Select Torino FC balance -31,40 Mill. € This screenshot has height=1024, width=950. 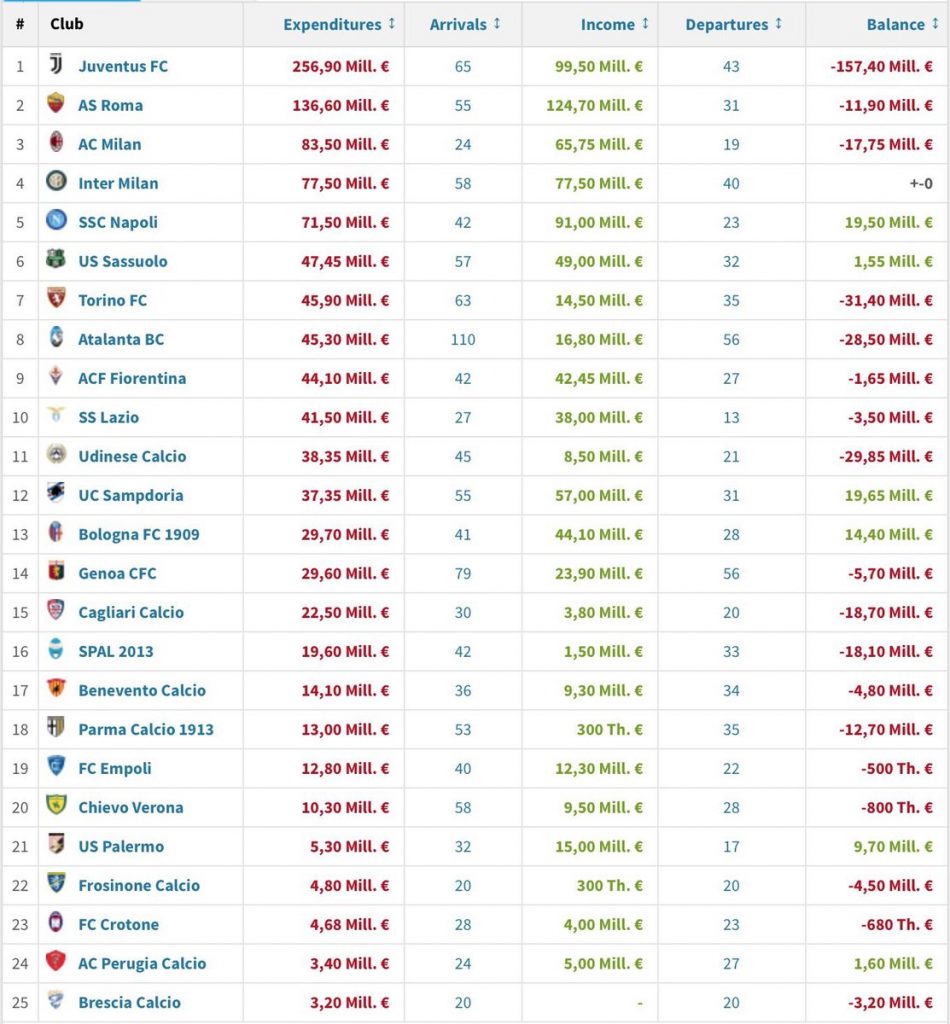click(886, 300)
